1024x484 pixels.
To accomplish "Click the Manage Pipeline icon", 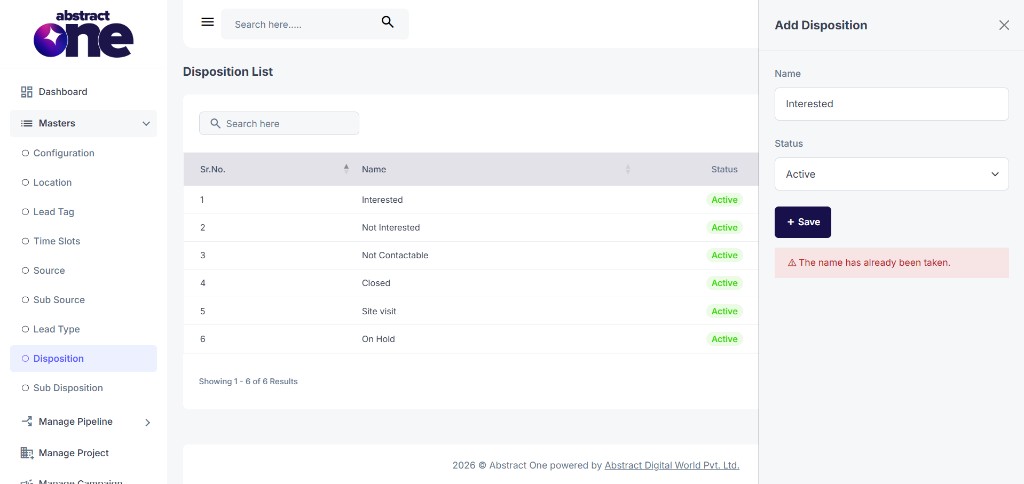I will coord(27,421).
